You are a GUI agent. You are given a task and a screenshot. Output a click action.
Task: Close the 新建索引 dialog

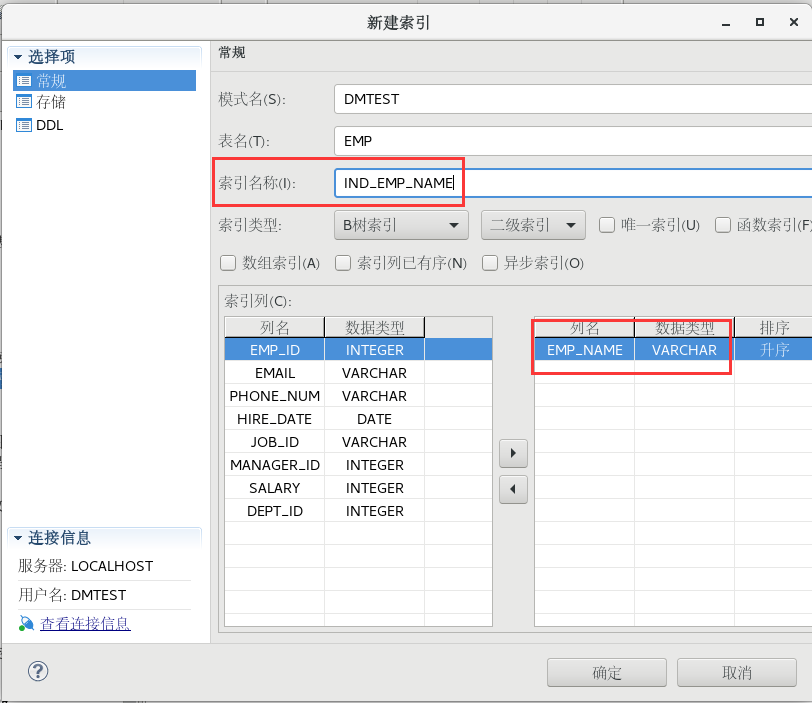click(793, 22)
